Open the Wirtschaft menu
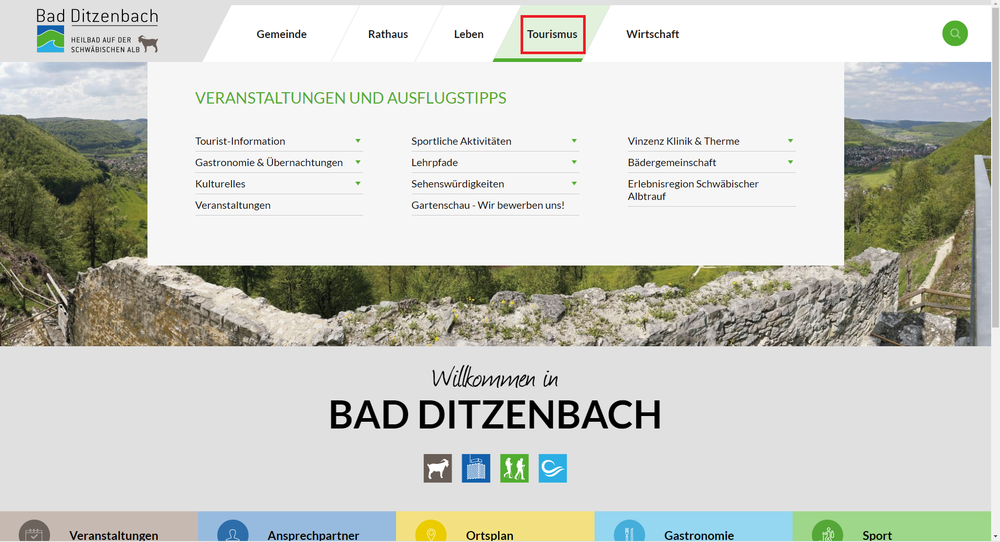1000x542 pixels. coord(652,34)
